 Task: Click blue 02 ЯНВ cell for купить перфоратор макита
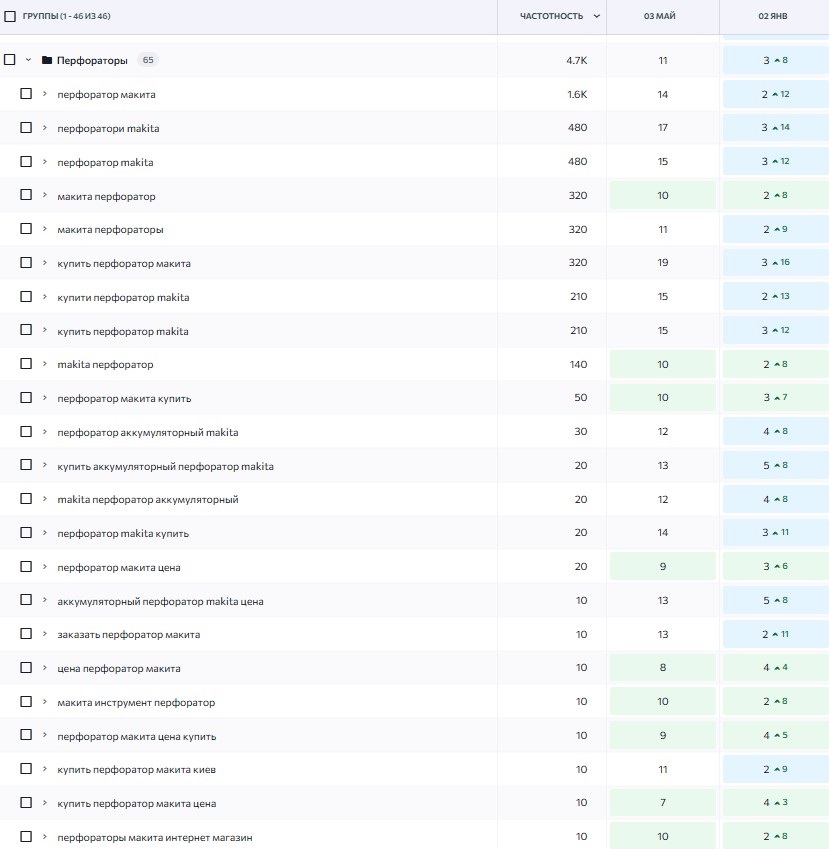coord(774,263)
